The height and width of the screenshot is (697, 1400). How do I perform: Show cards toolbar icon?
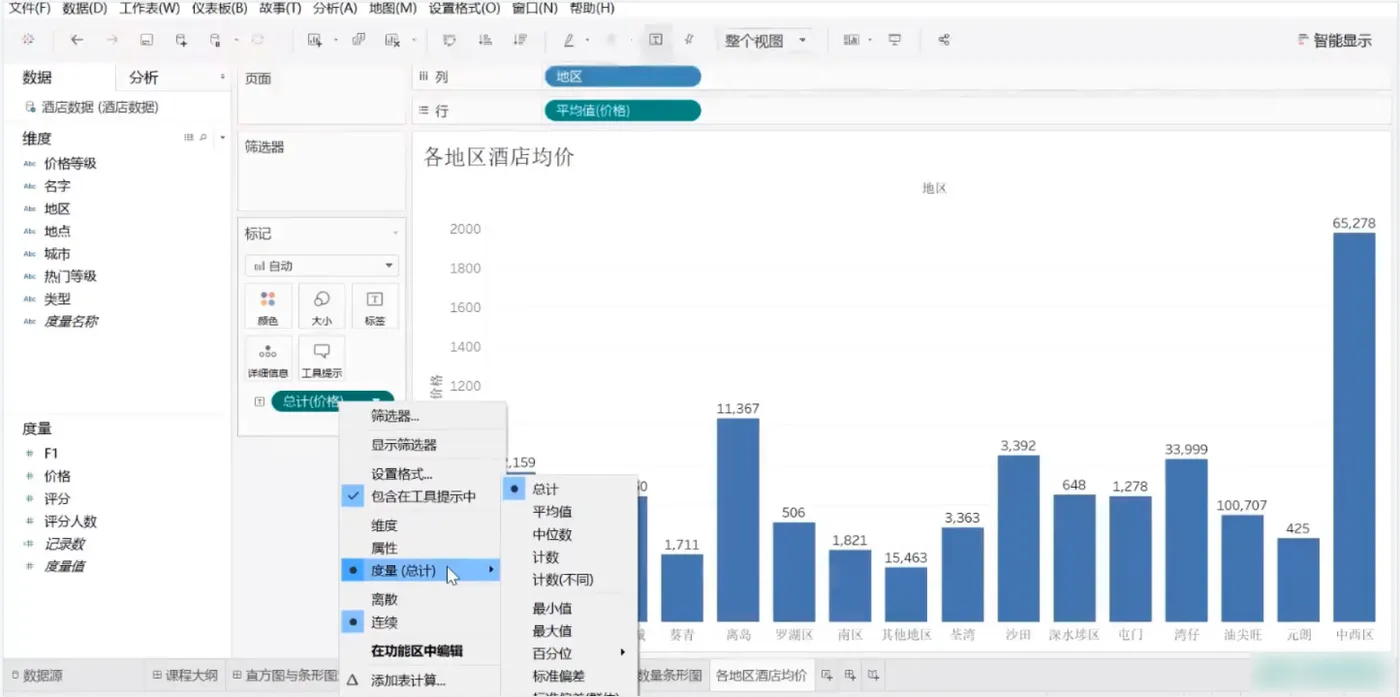pyautogui.click(x=851, y=40)
